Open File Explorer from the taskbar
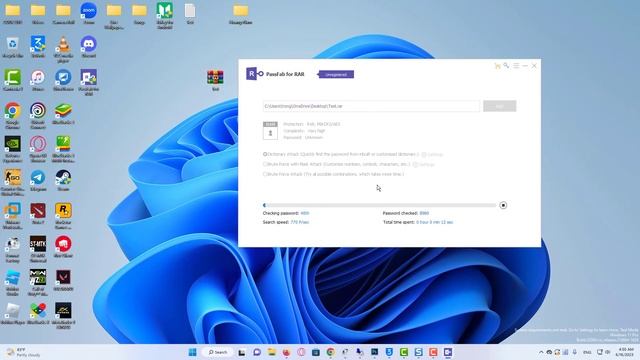 click(x=272, y=352)
